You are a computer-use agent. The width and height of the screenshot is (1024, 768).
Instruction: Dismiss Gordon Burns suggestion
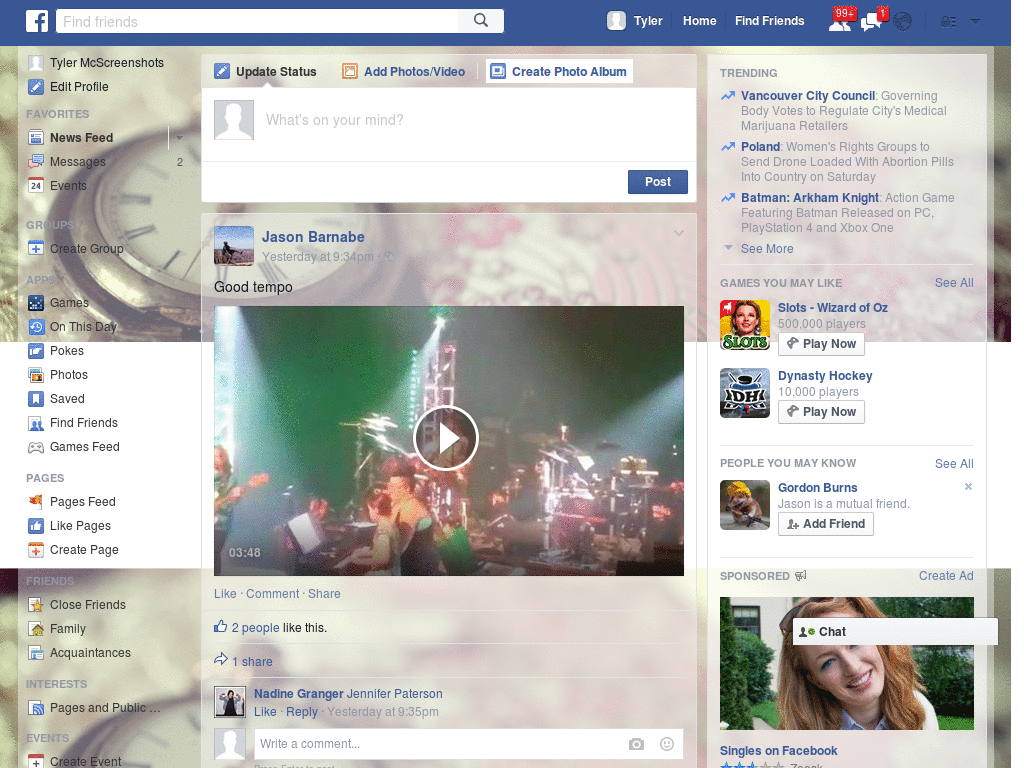pos(968,487)
